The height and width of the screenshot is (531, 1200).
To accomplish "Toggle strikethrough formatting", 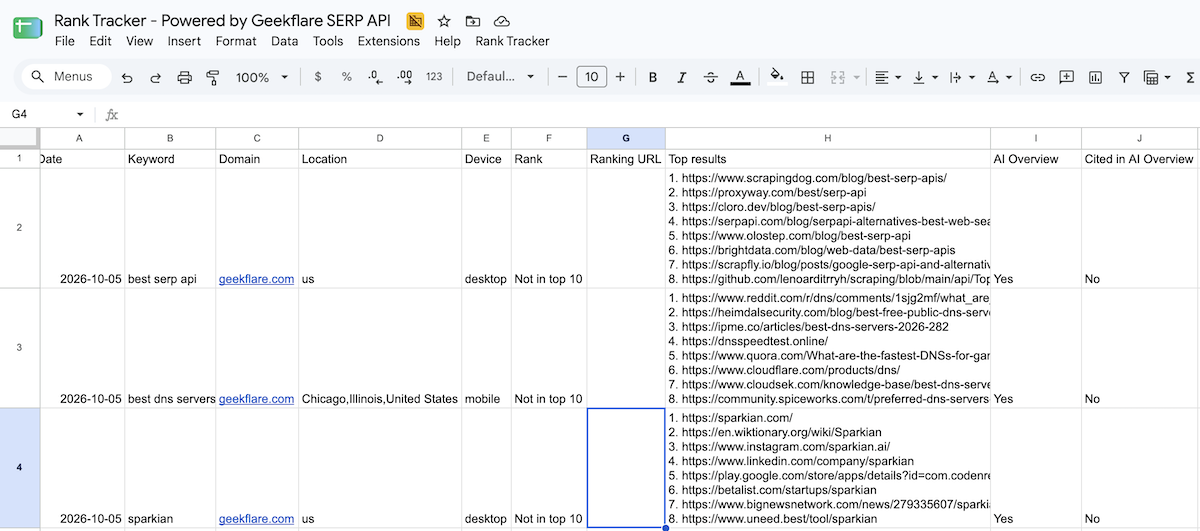I will (x=711, y=77).
